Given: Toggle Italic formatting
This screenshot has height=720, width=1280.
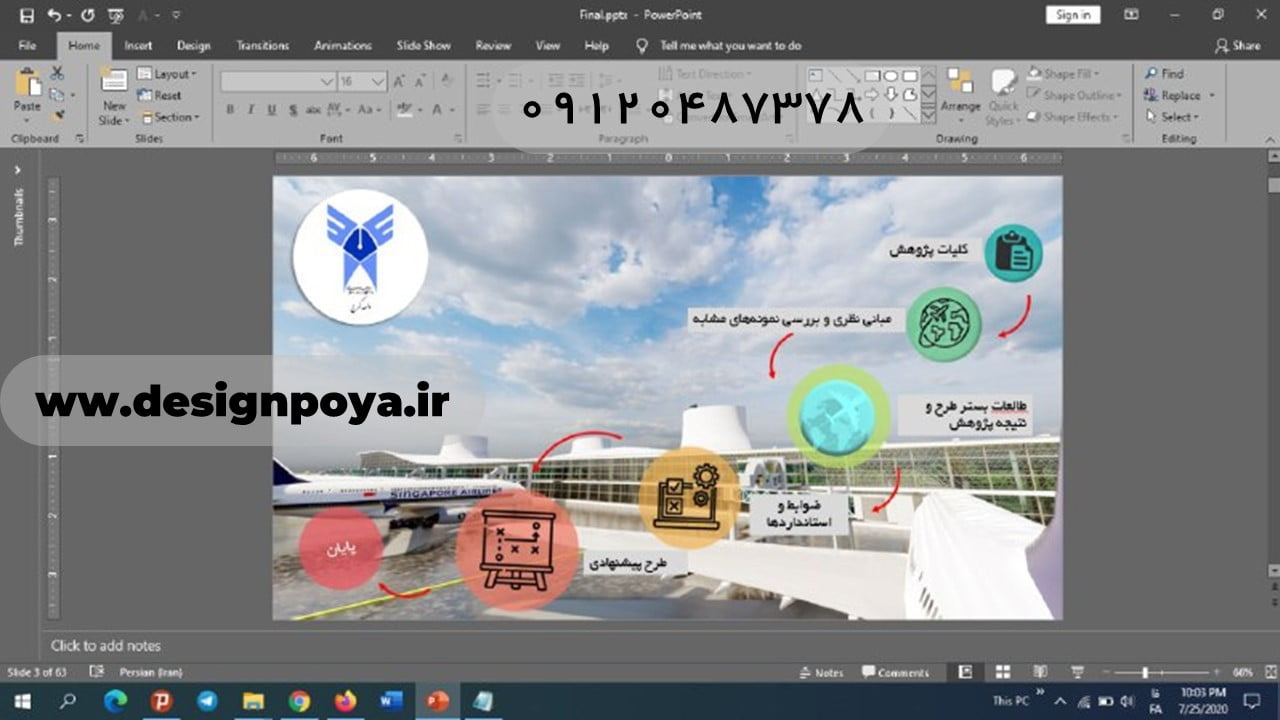Looking at the screenshot, I should pos(250,110).
